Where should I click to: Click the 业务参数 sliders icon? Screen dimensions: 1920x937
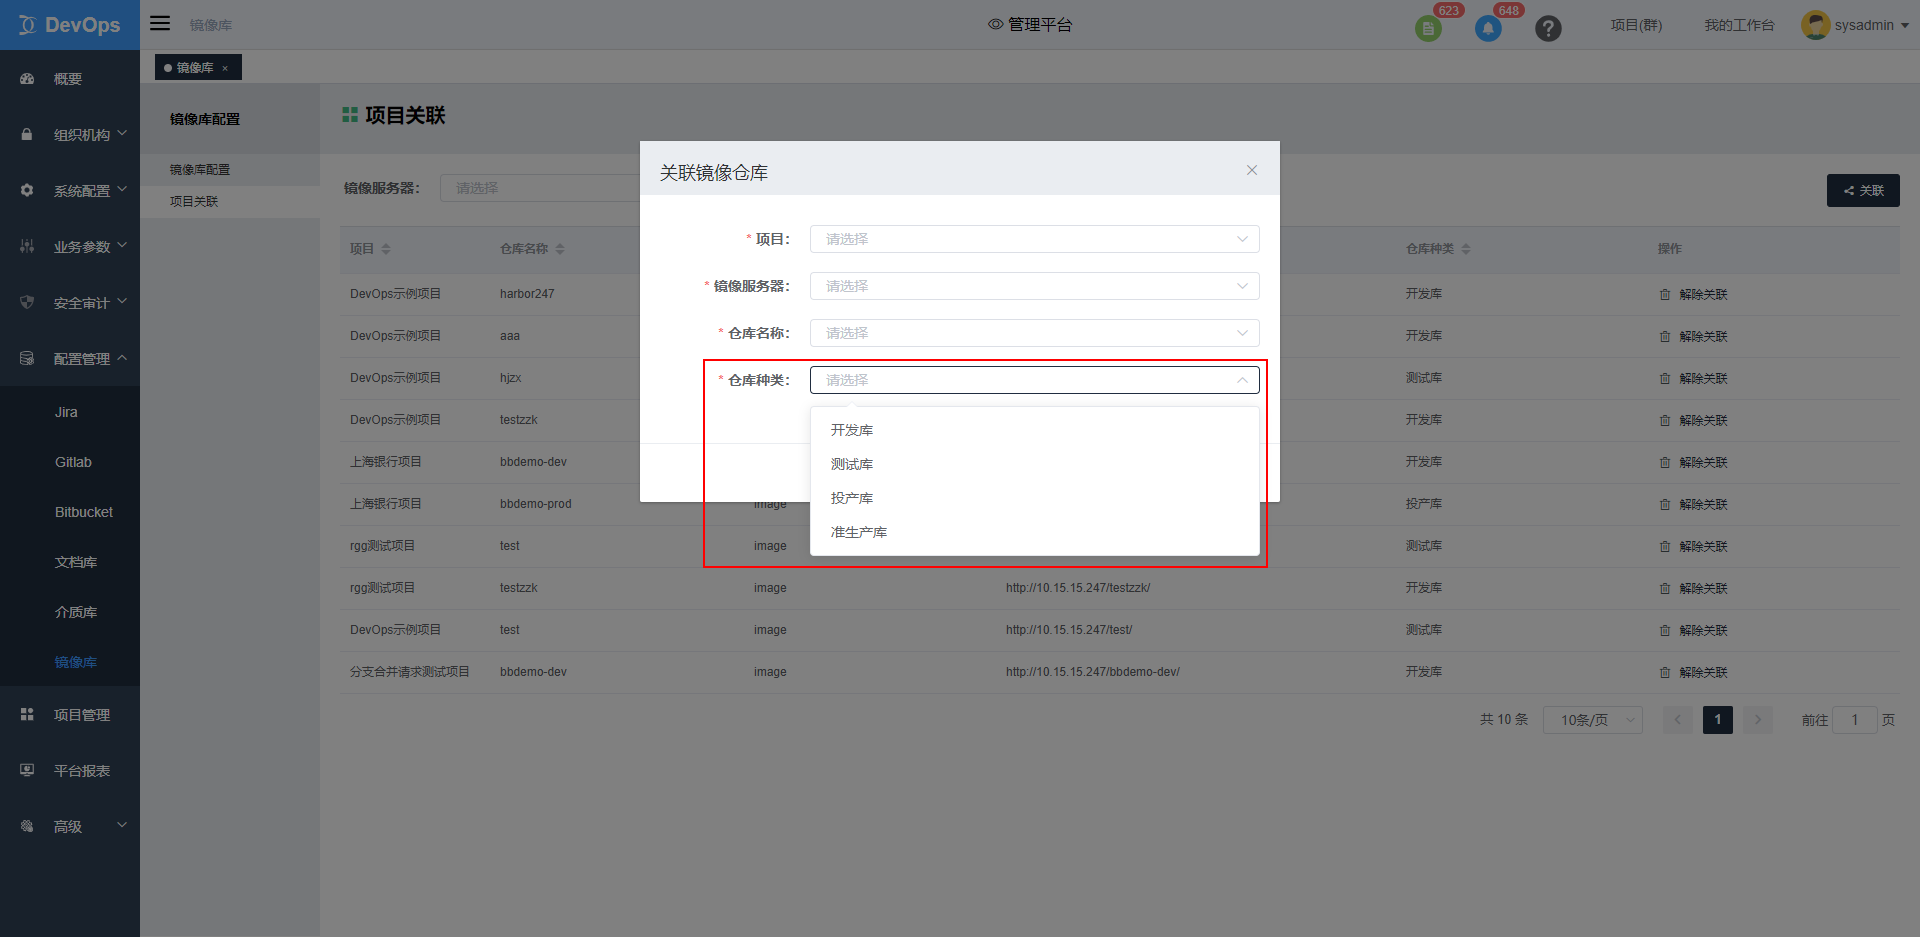[x=27, y=246]
